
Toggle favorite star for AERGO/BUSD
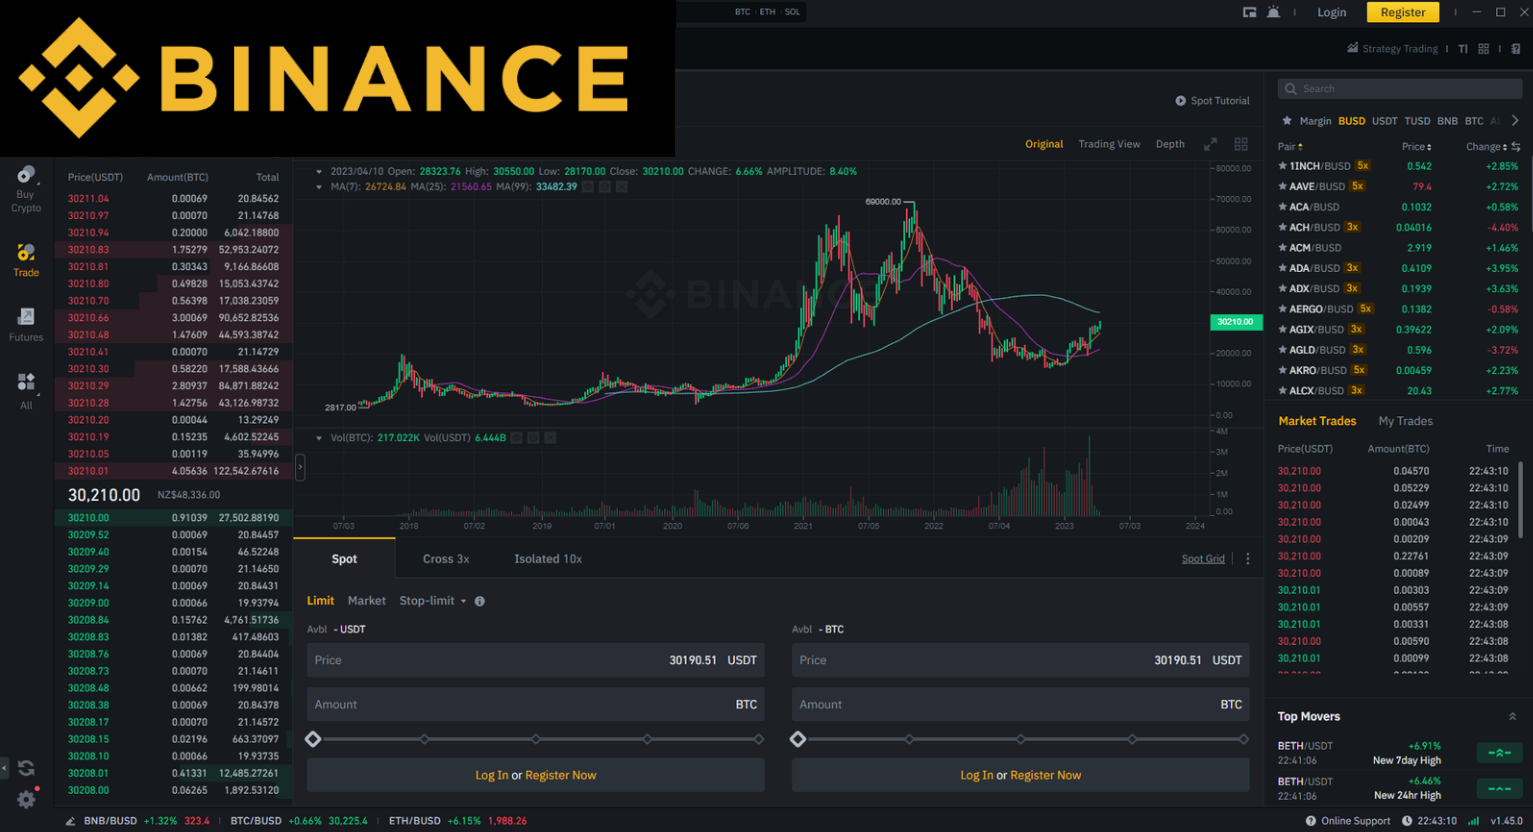coord(1283,309)
